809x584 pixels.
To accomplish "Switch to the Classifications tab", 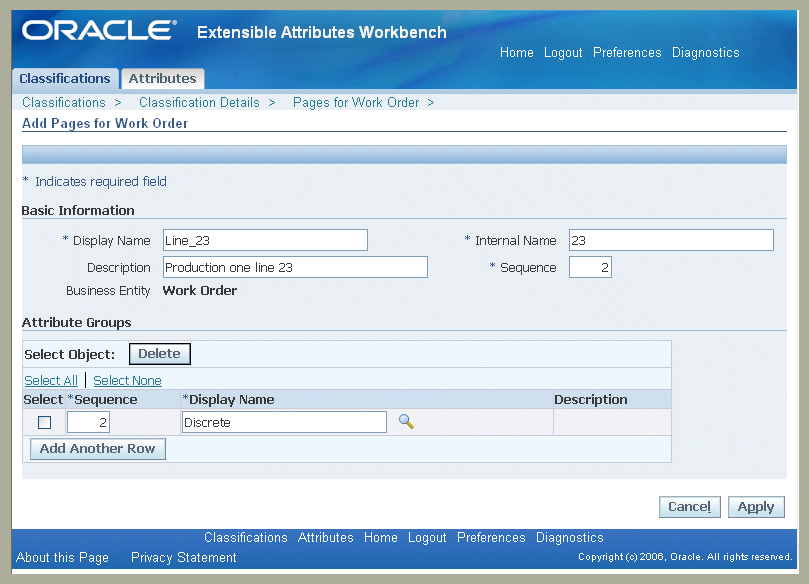I will [x=65, y=78].
